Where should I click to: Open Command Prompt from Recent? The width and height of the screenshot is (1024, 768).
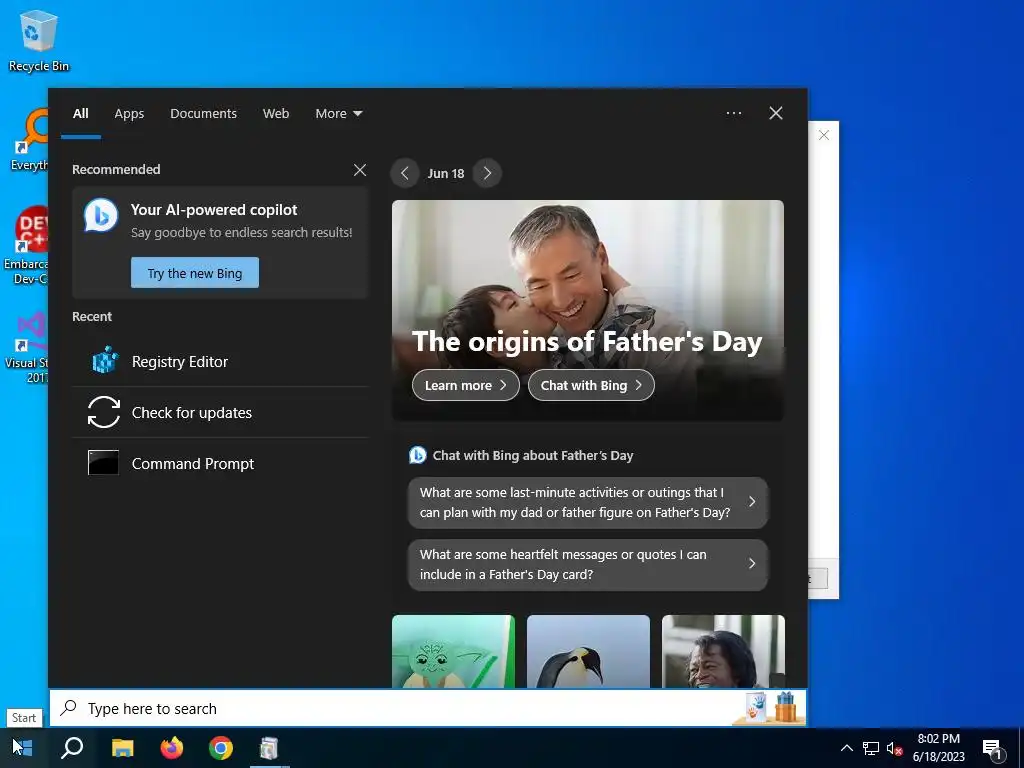[x=220, y=463]
